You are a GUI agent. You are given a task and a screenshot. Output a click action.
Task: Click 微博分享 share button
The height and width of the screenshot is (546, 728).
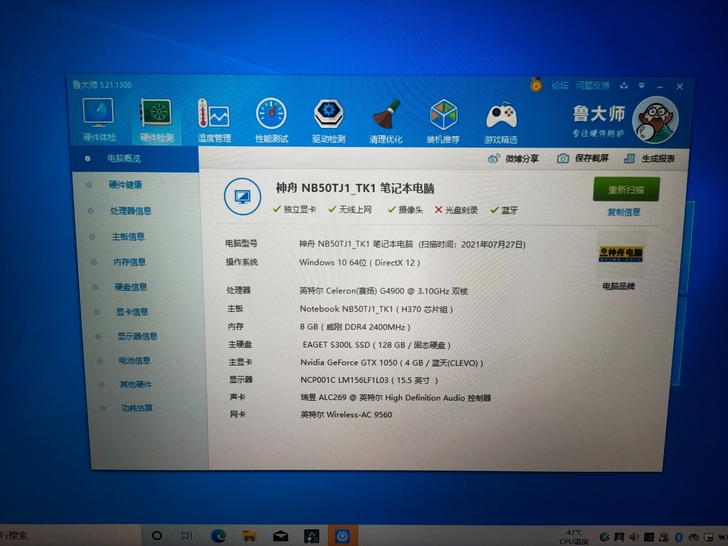(514, 159)
